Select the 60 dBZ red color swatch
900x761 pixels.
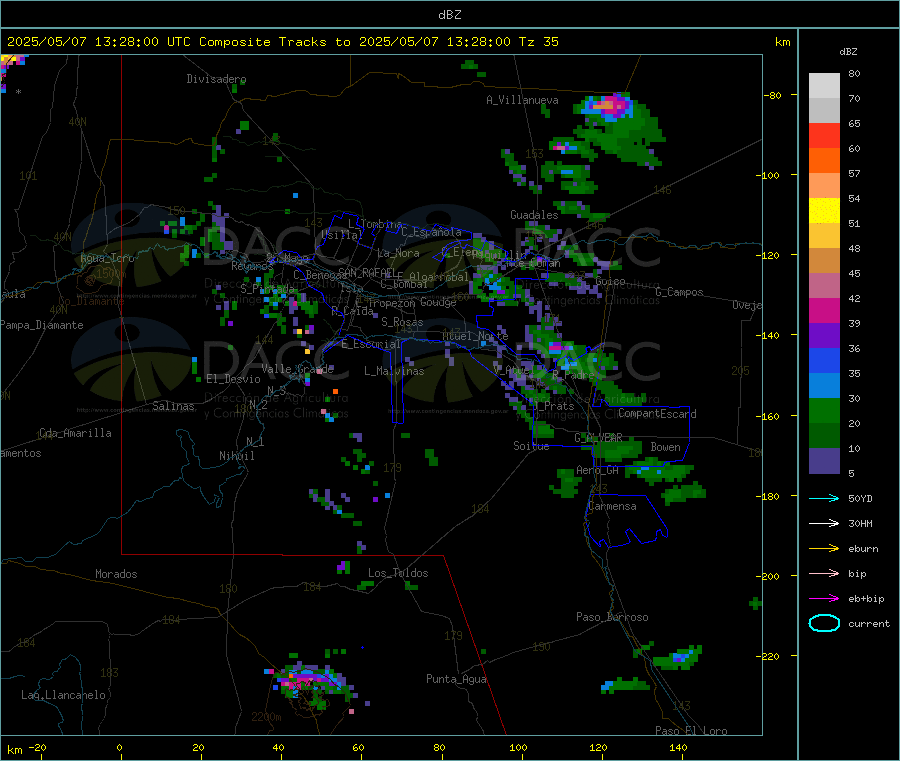(x=824, y=135)
